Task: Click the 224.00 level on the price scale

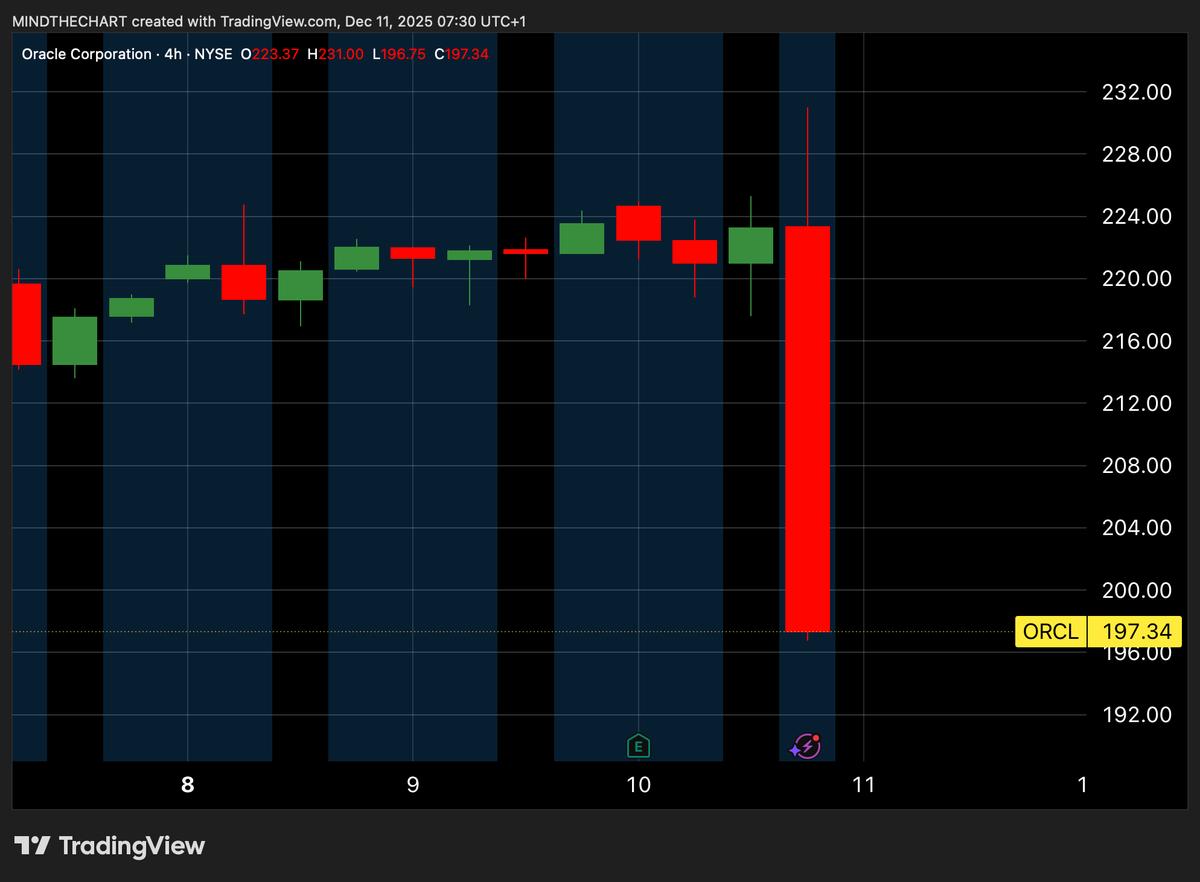Action: tap(1135, 216)
